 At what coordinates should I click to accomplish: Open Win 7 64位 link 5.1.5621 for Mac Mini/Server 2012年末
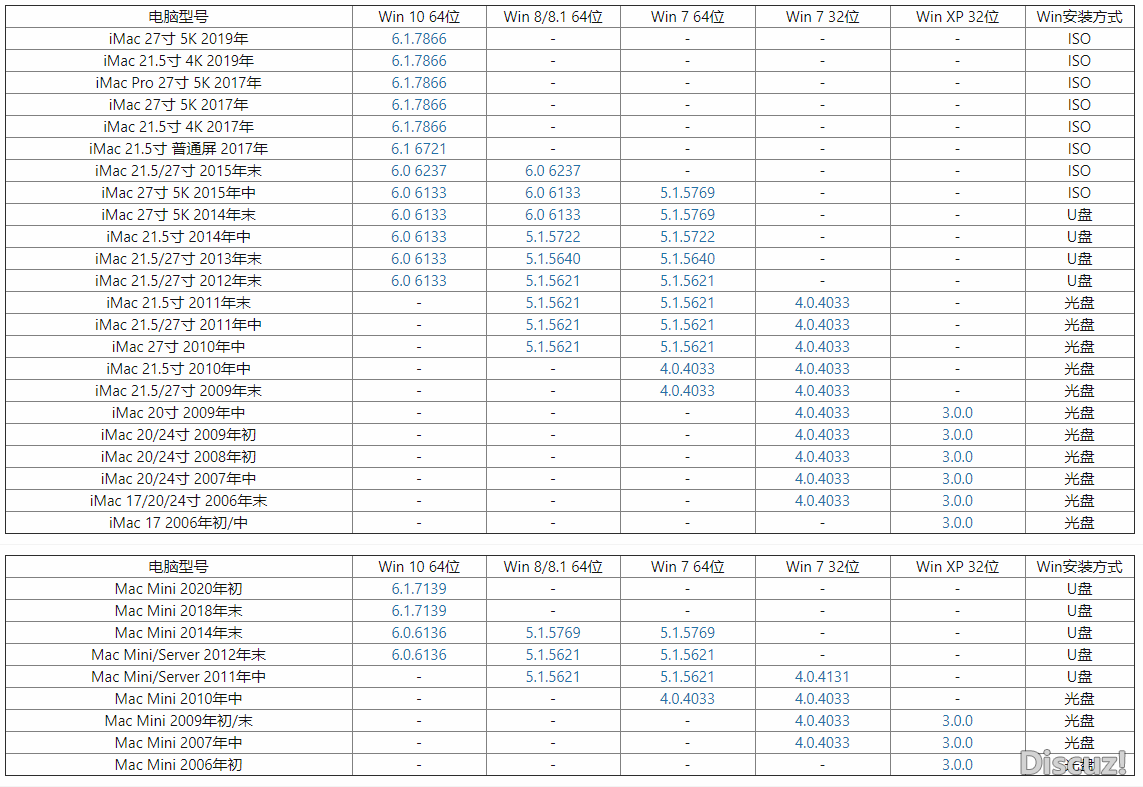[x=687, y=654]
